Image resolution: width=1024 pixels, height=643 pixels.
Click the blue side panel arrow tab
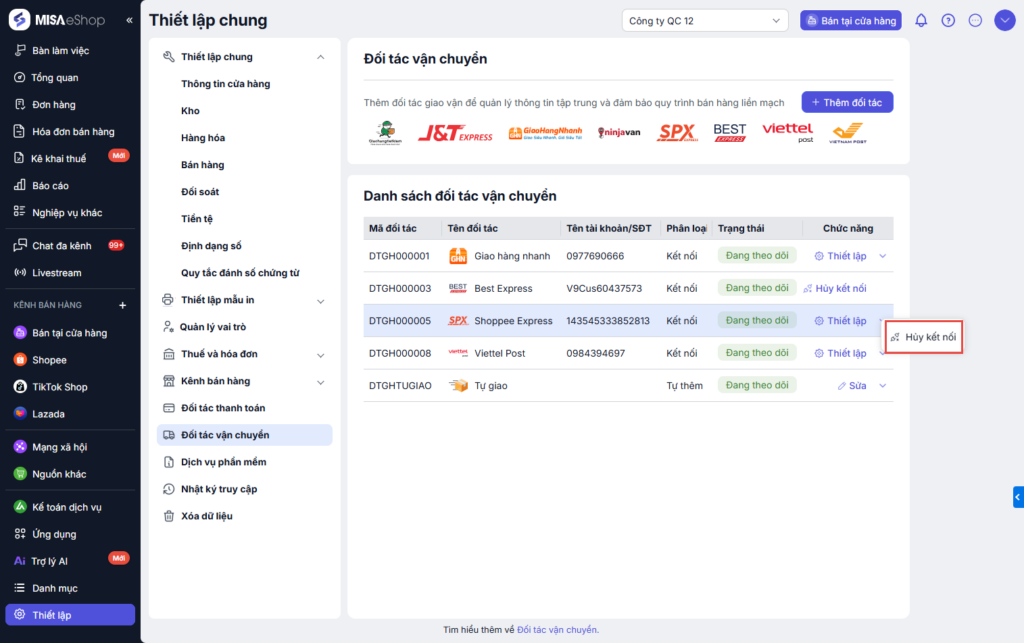click(1018, 496)
